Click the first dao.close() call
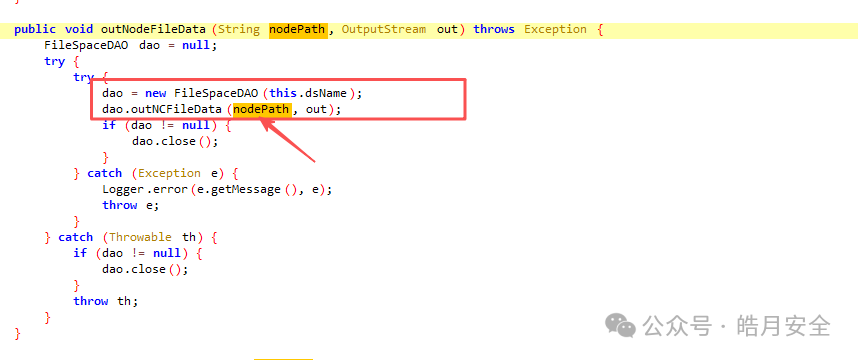Viewport: 858px width, 360px height. (x=175, y=141)
